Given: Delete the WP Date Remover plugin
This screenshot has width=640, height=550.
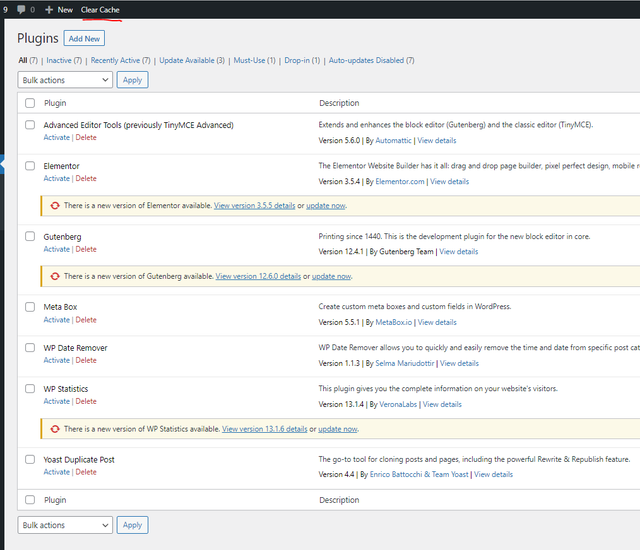Looking at the screenshot, I should [x=86, y=360].
